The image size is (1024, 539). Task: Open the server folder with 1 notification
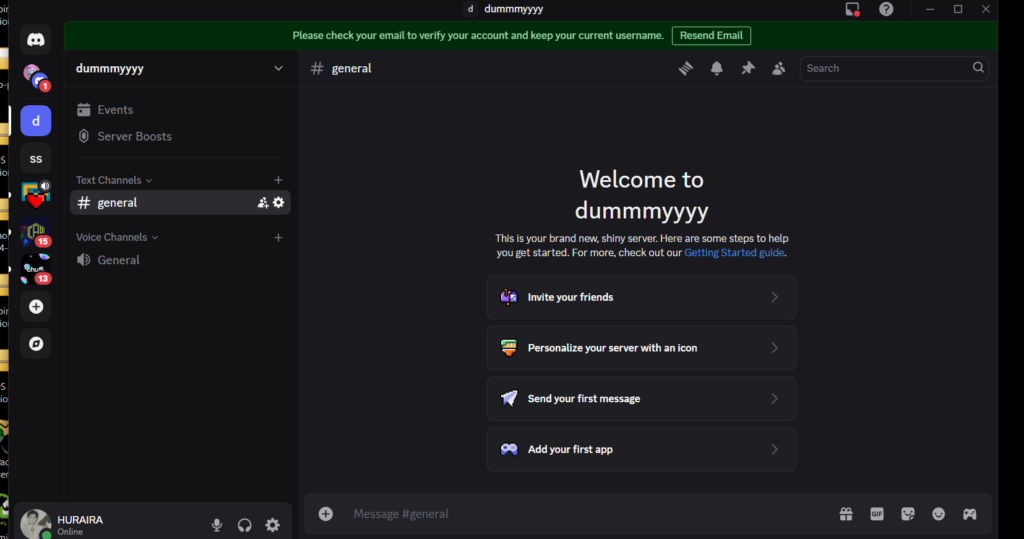pyautogui.click(x=36, y=78)
